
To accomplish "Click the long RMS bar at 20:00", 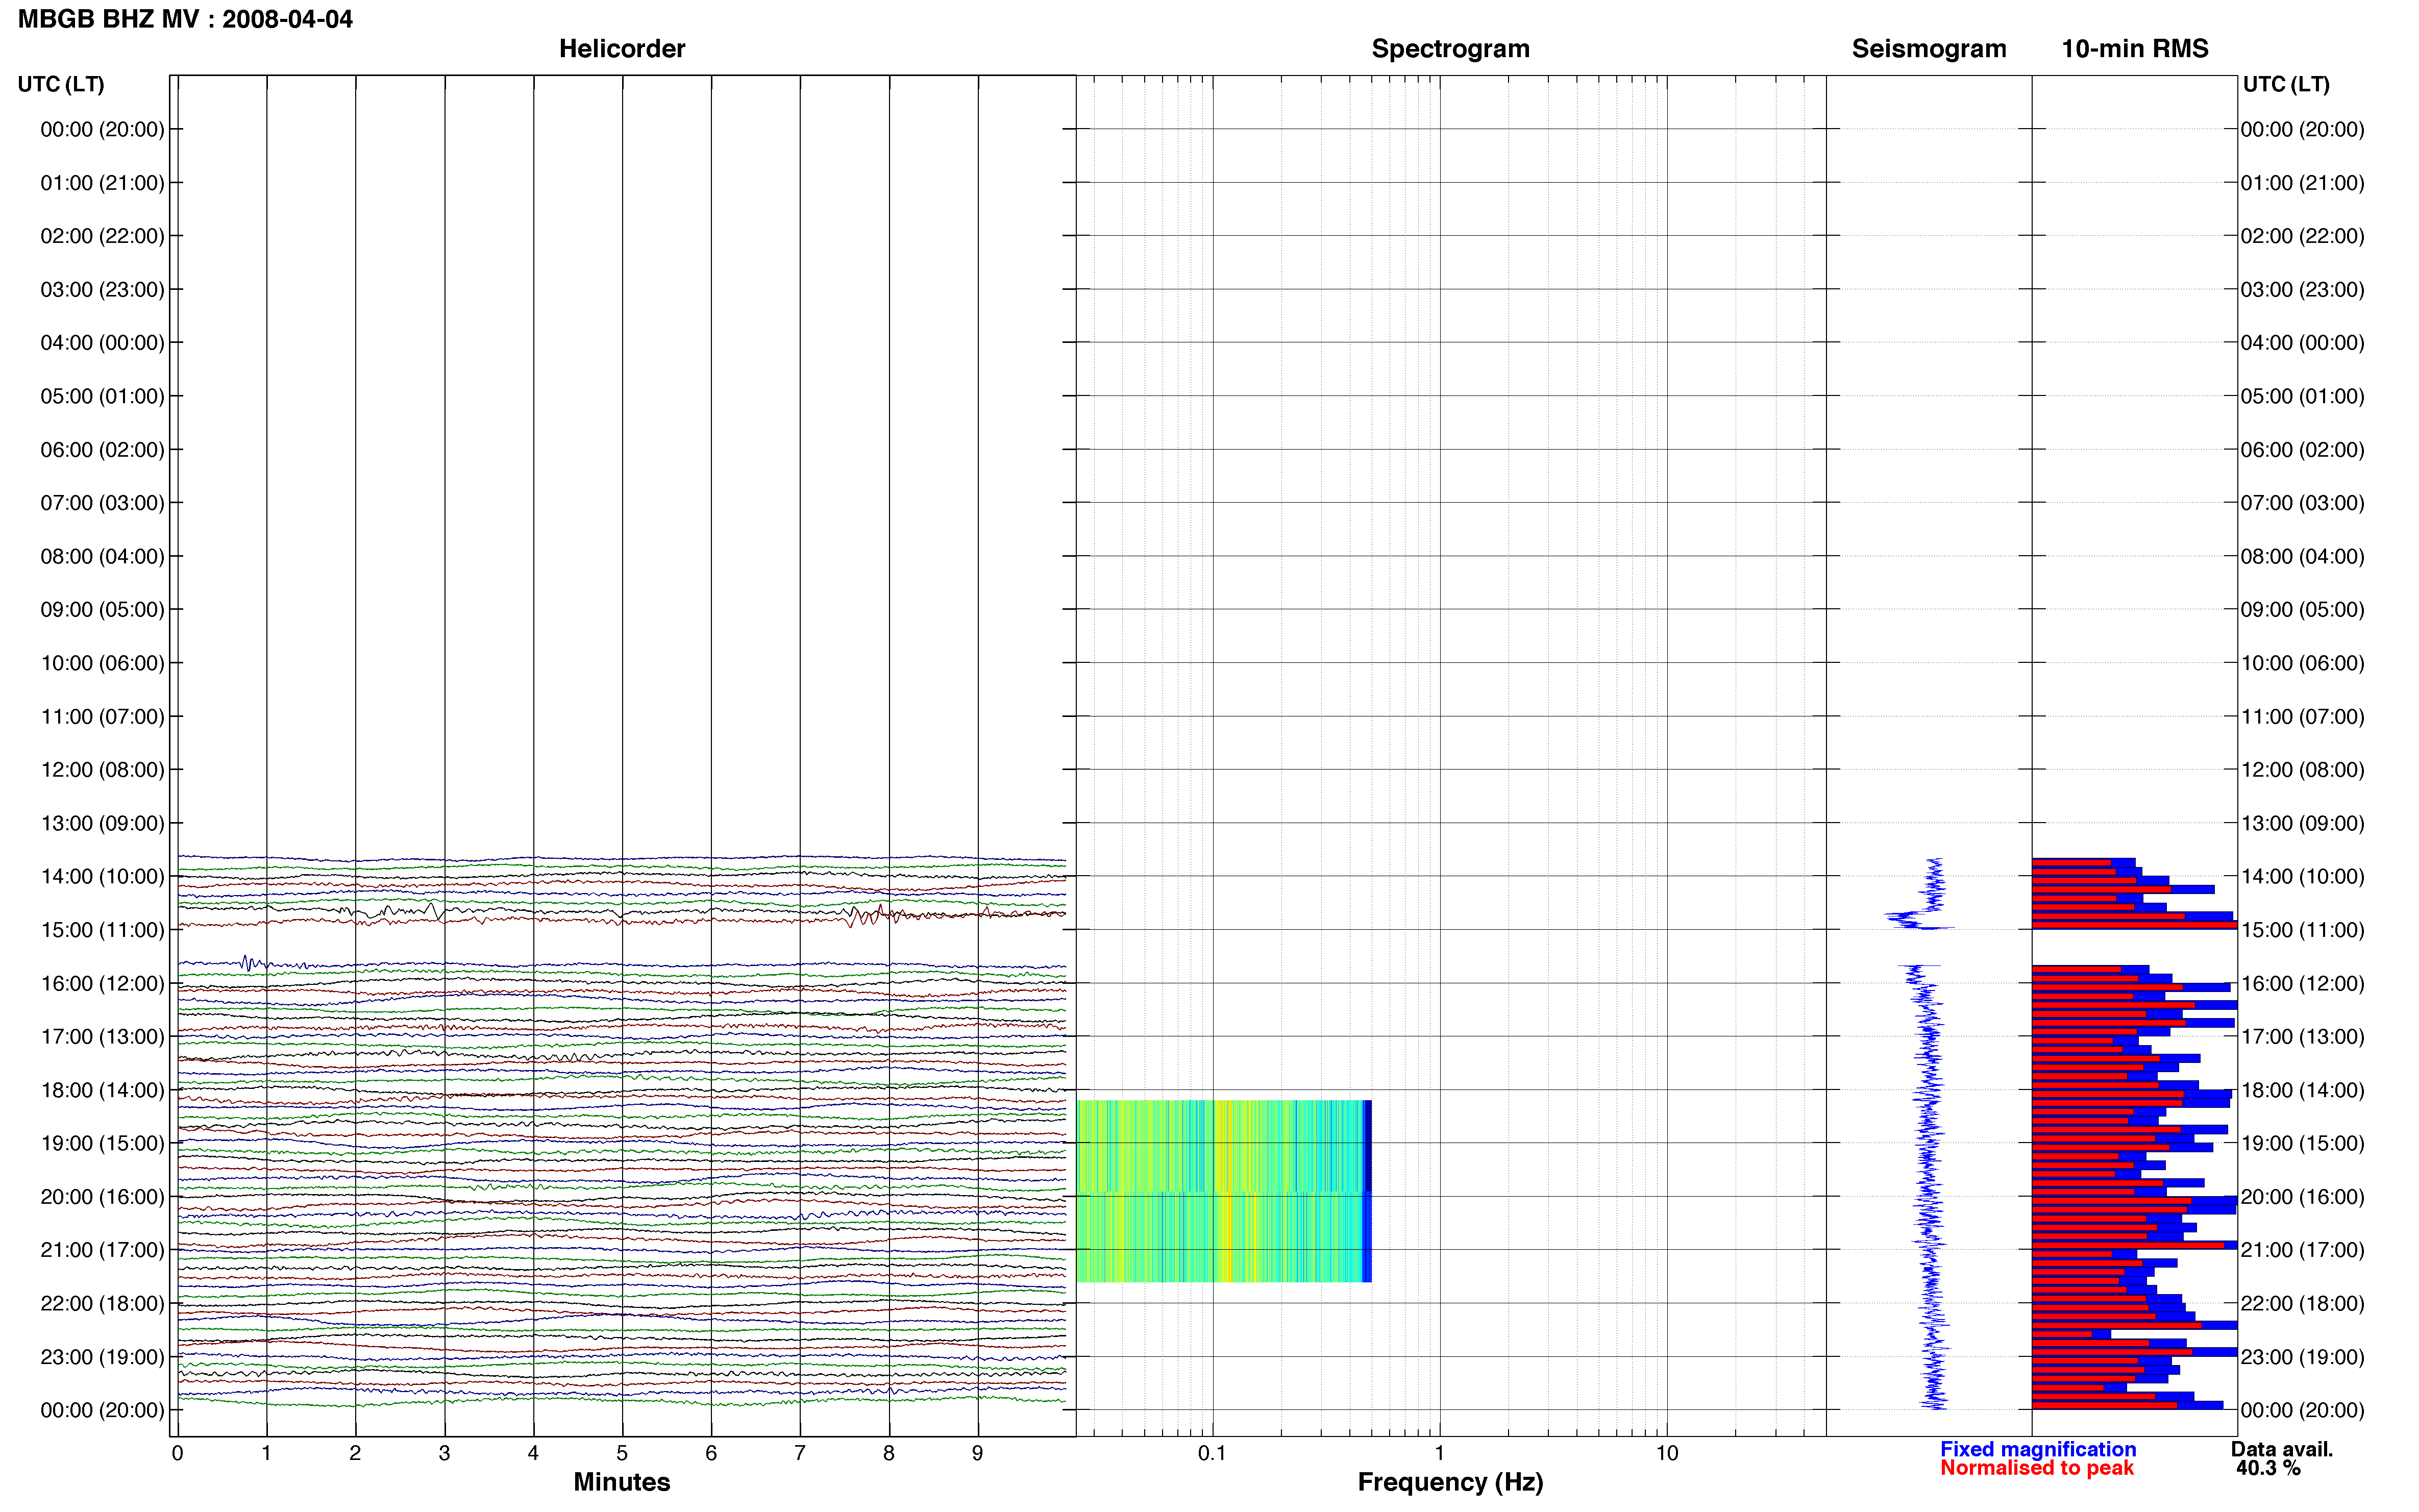I will [x=2134, y=1200].
